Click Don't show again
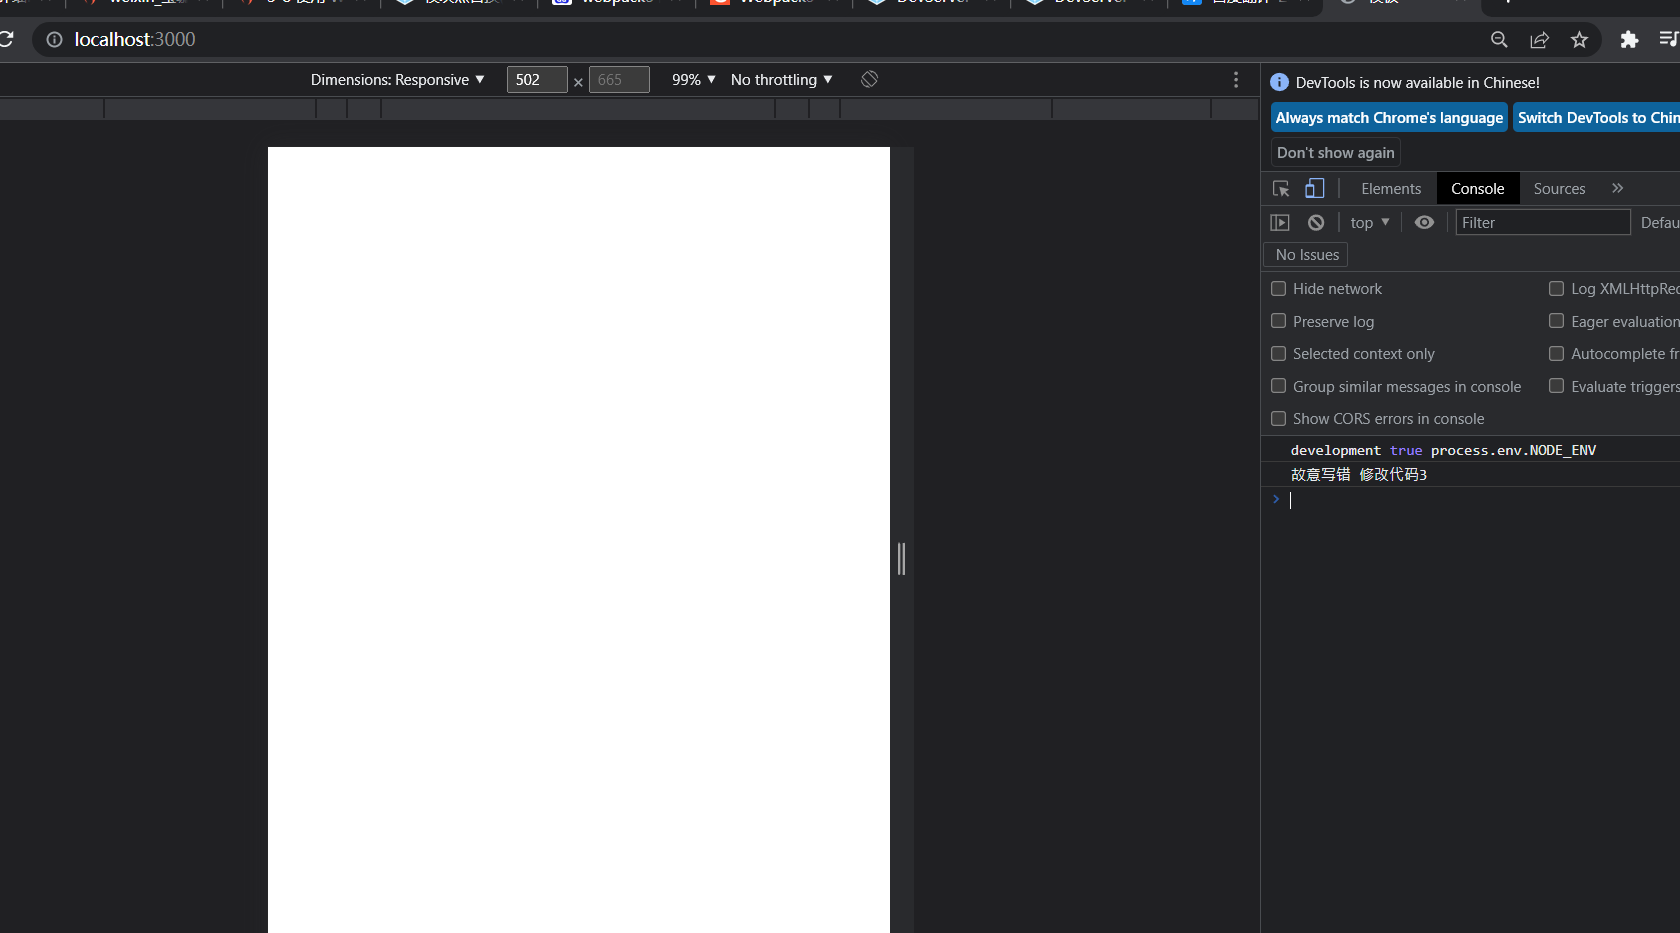1680x933 pixels. click(x=1335, y=152)
